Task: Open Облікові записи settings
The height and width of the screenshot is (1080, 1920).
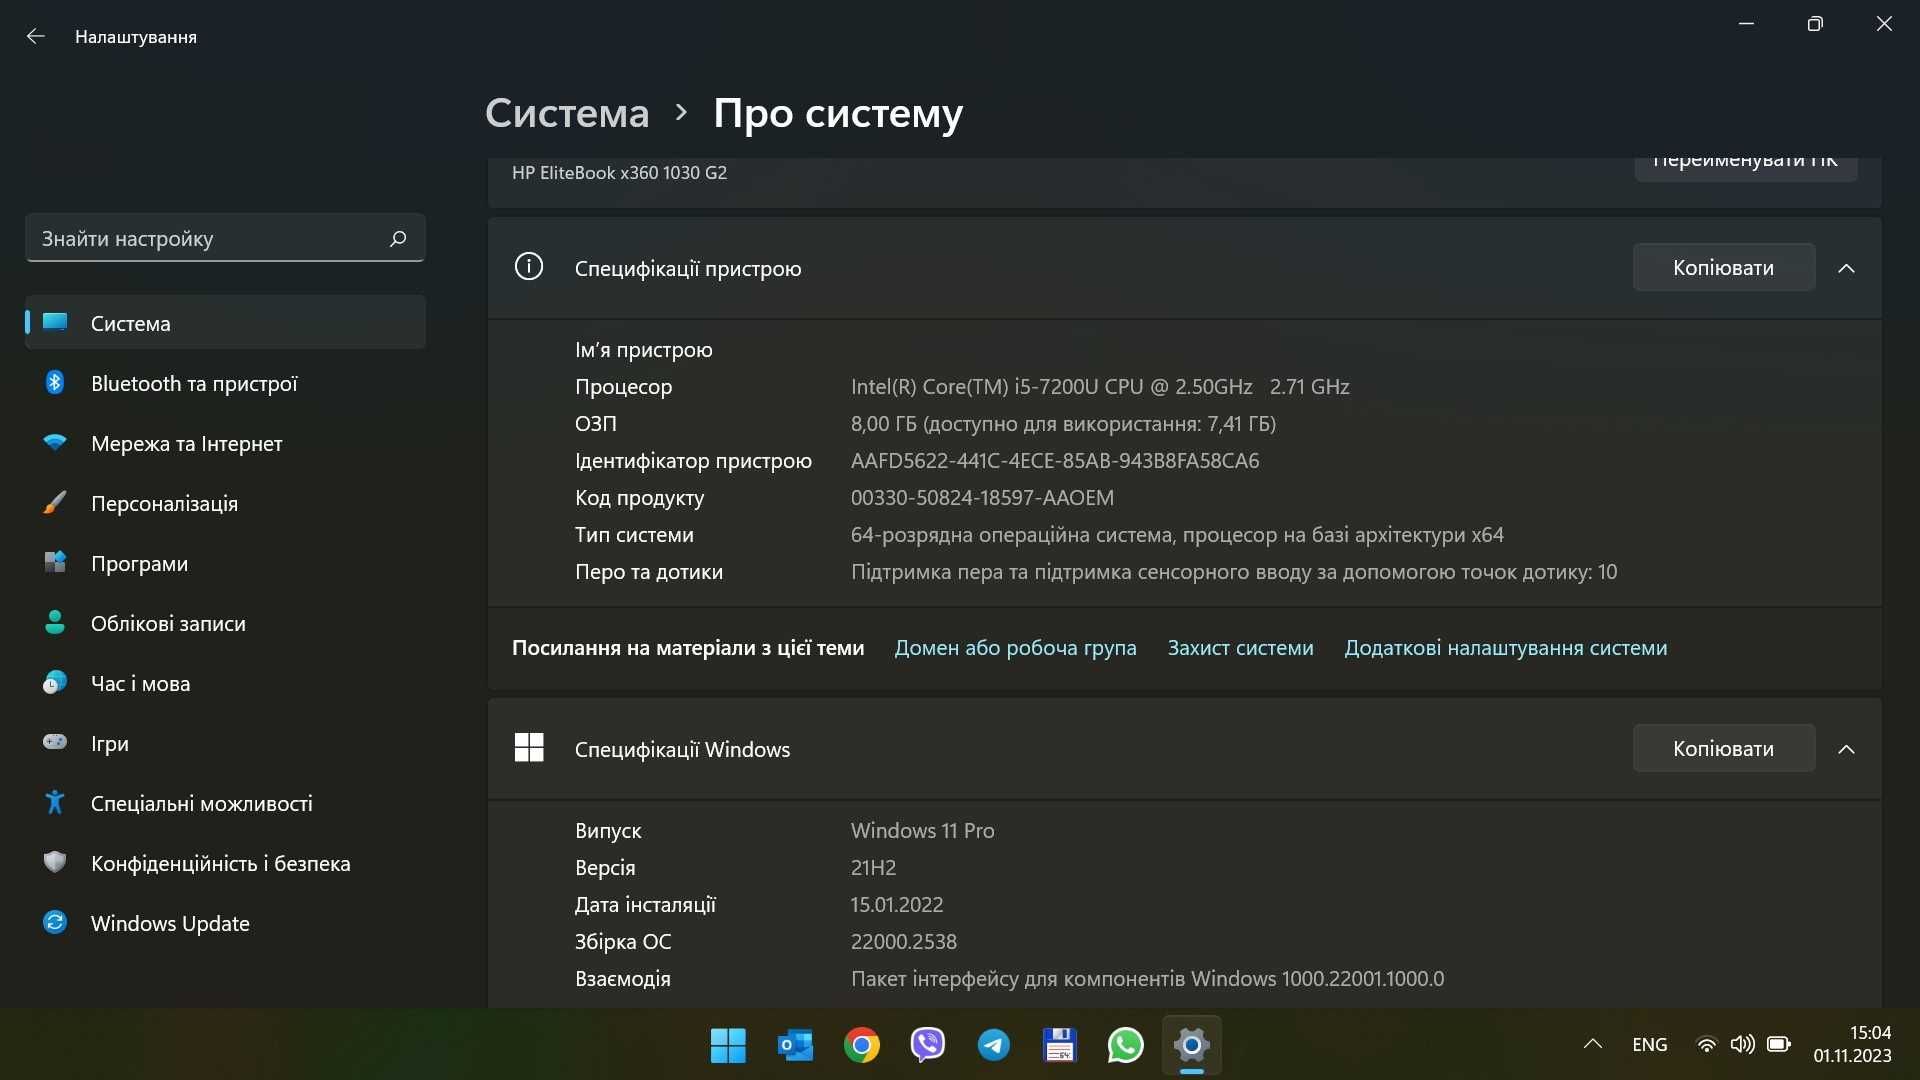Action: click(x=225, y=623)
